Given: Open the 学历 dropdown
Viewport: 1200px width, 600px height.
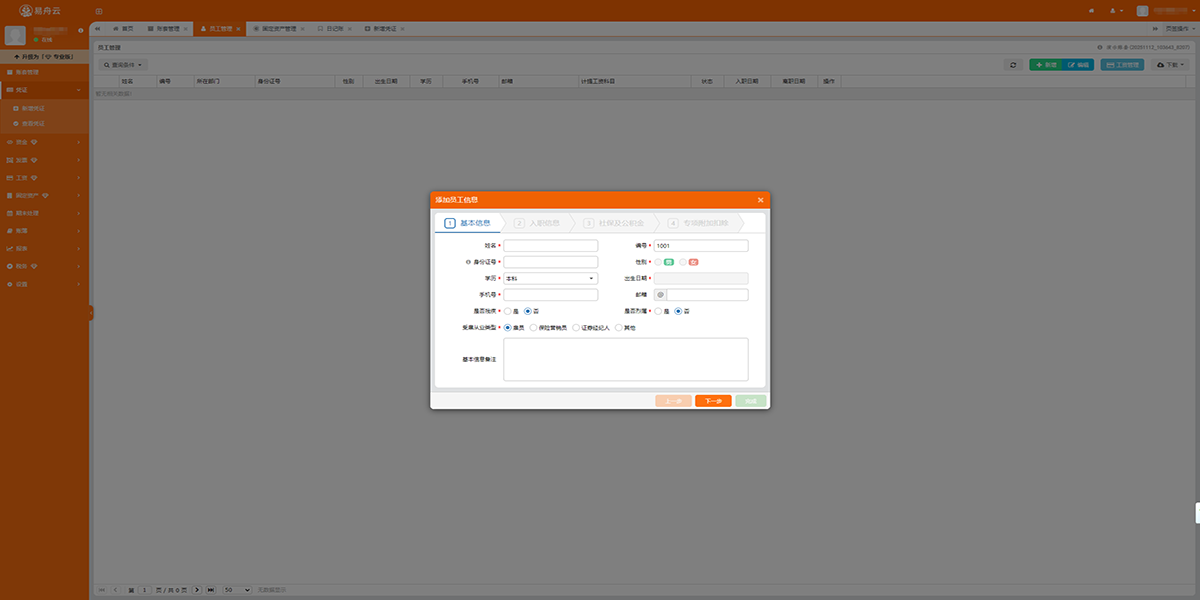Looking at the screenshot, I should (x=550, y=278).
